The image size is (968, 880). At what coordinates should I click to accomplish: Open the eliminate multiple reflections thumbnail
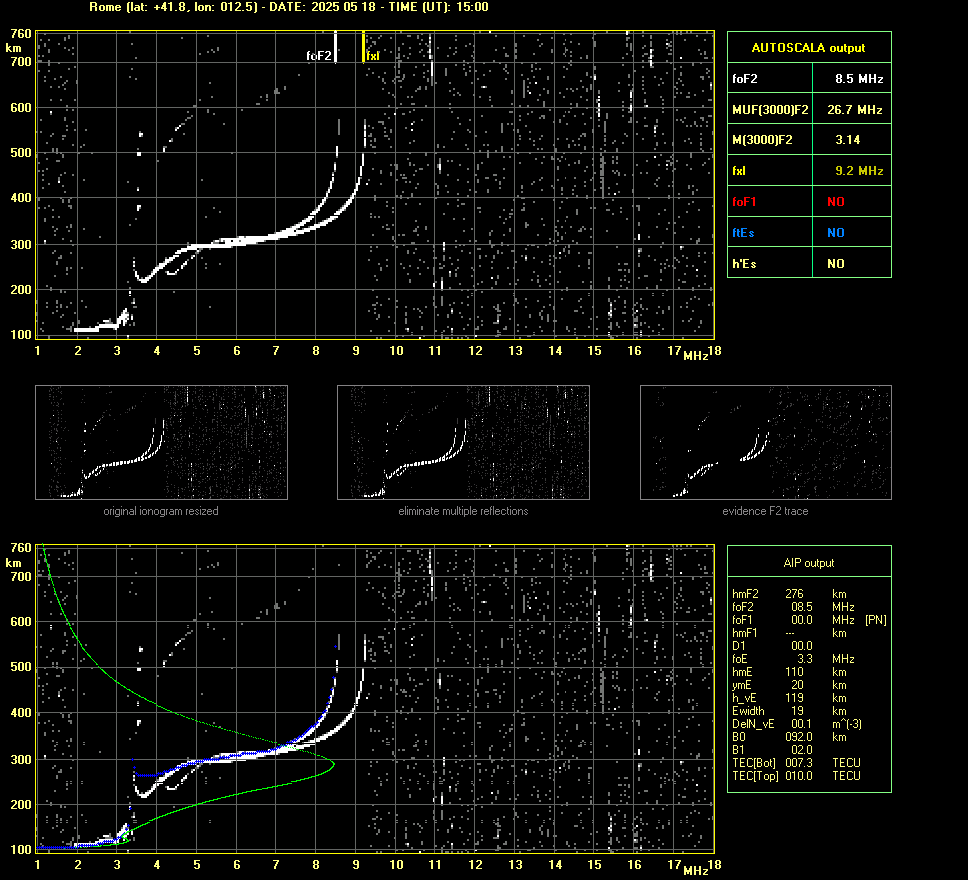463,442
